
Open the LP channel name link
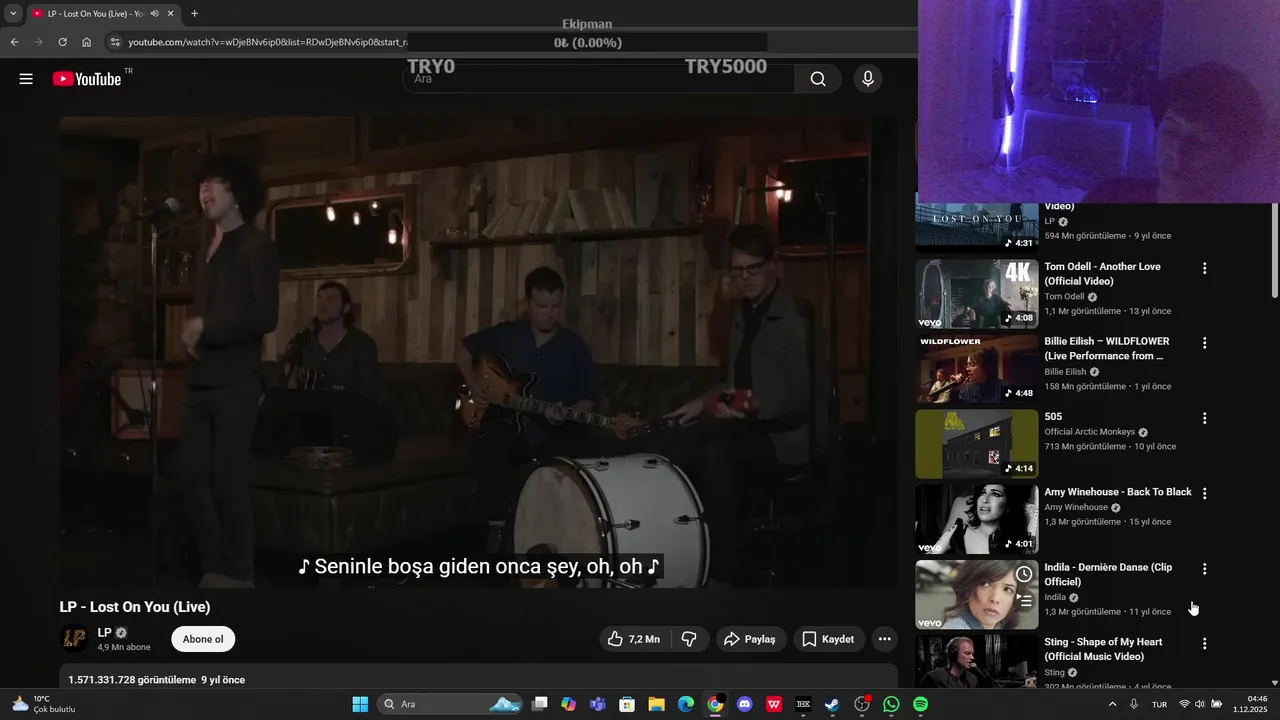click(104, 632)
